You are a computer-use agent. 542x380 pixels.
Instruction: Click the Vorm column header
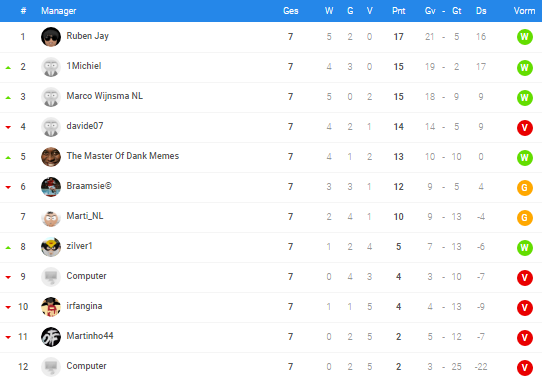524,11
